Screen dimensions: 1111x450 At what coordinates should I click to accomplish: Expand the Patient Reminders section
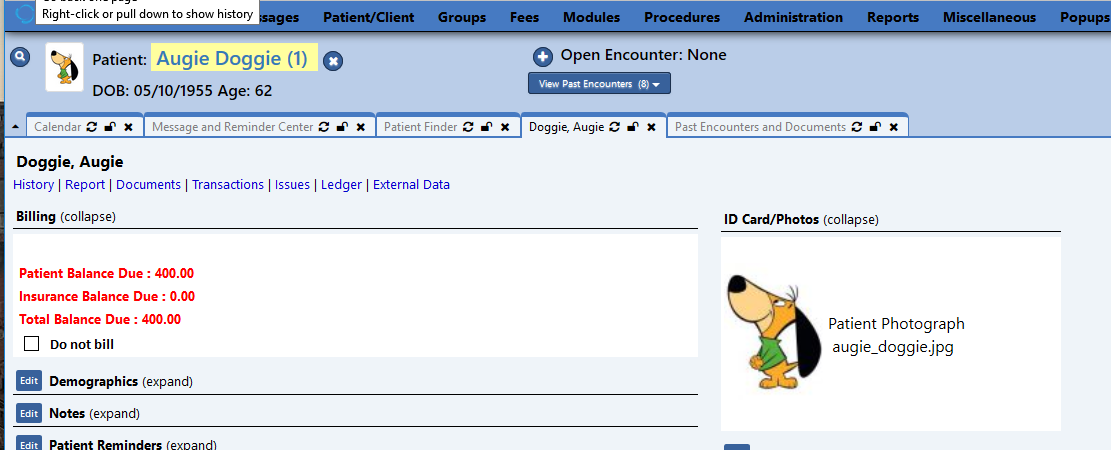[x=191, y=444]
